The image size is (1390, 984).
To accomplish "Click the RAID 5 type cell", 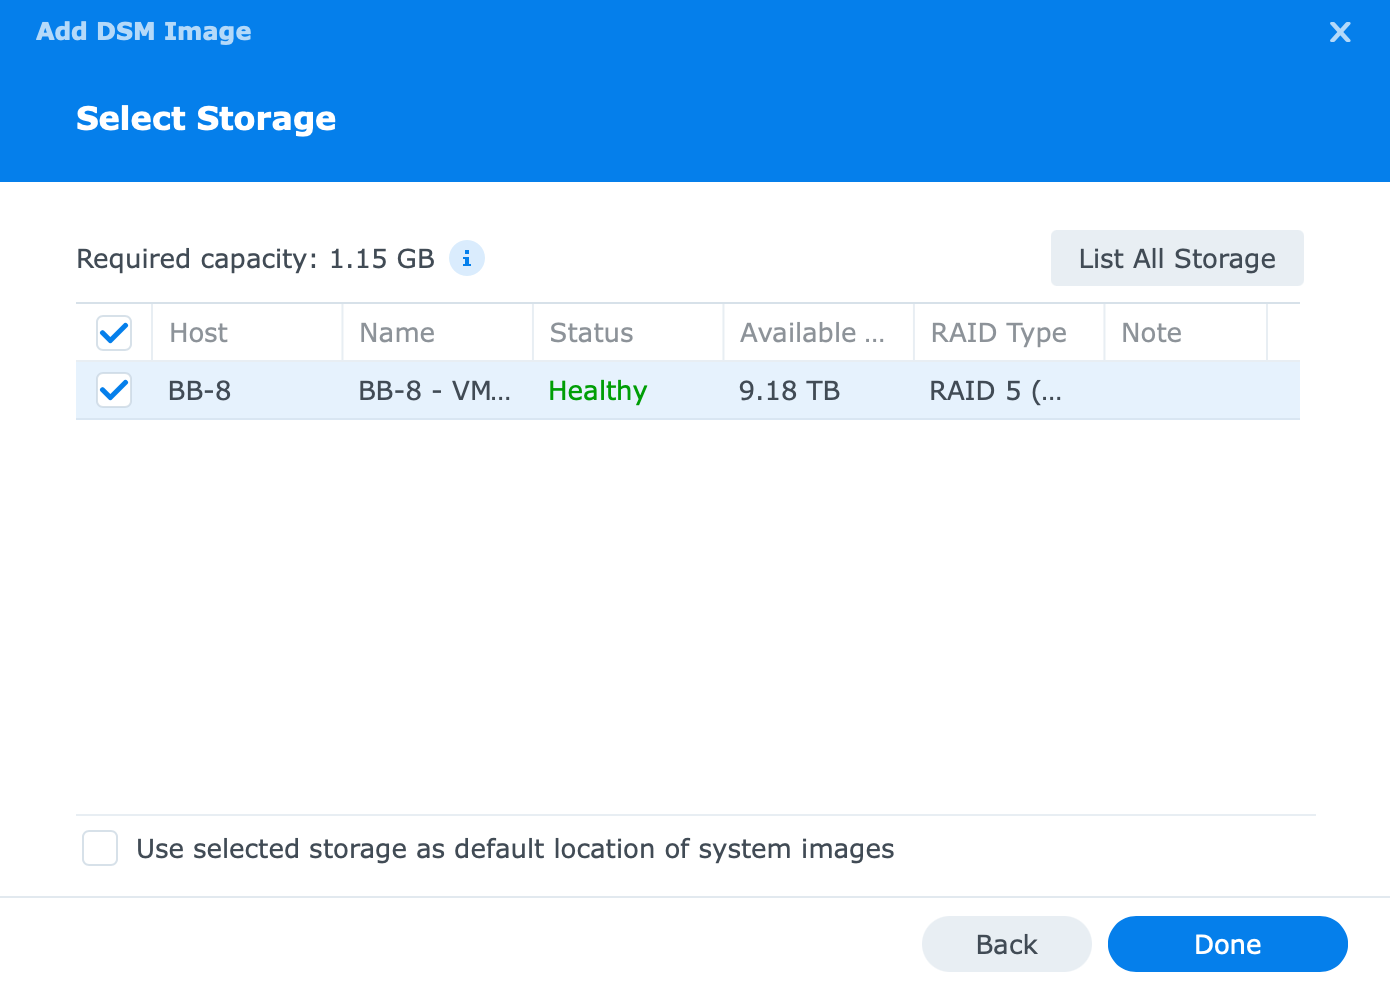I will (x=995, y=391).
